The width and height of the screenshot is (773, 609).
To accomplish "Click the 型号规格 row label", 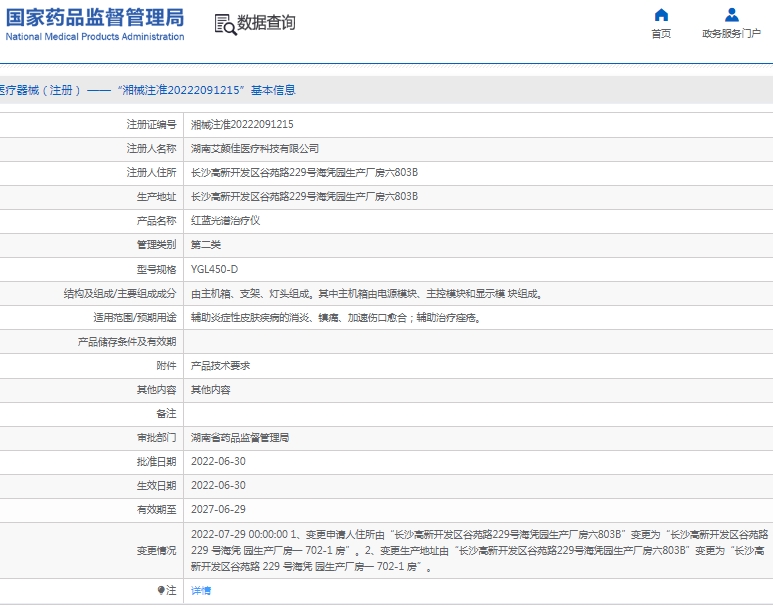I will click(x=156, y=269).
